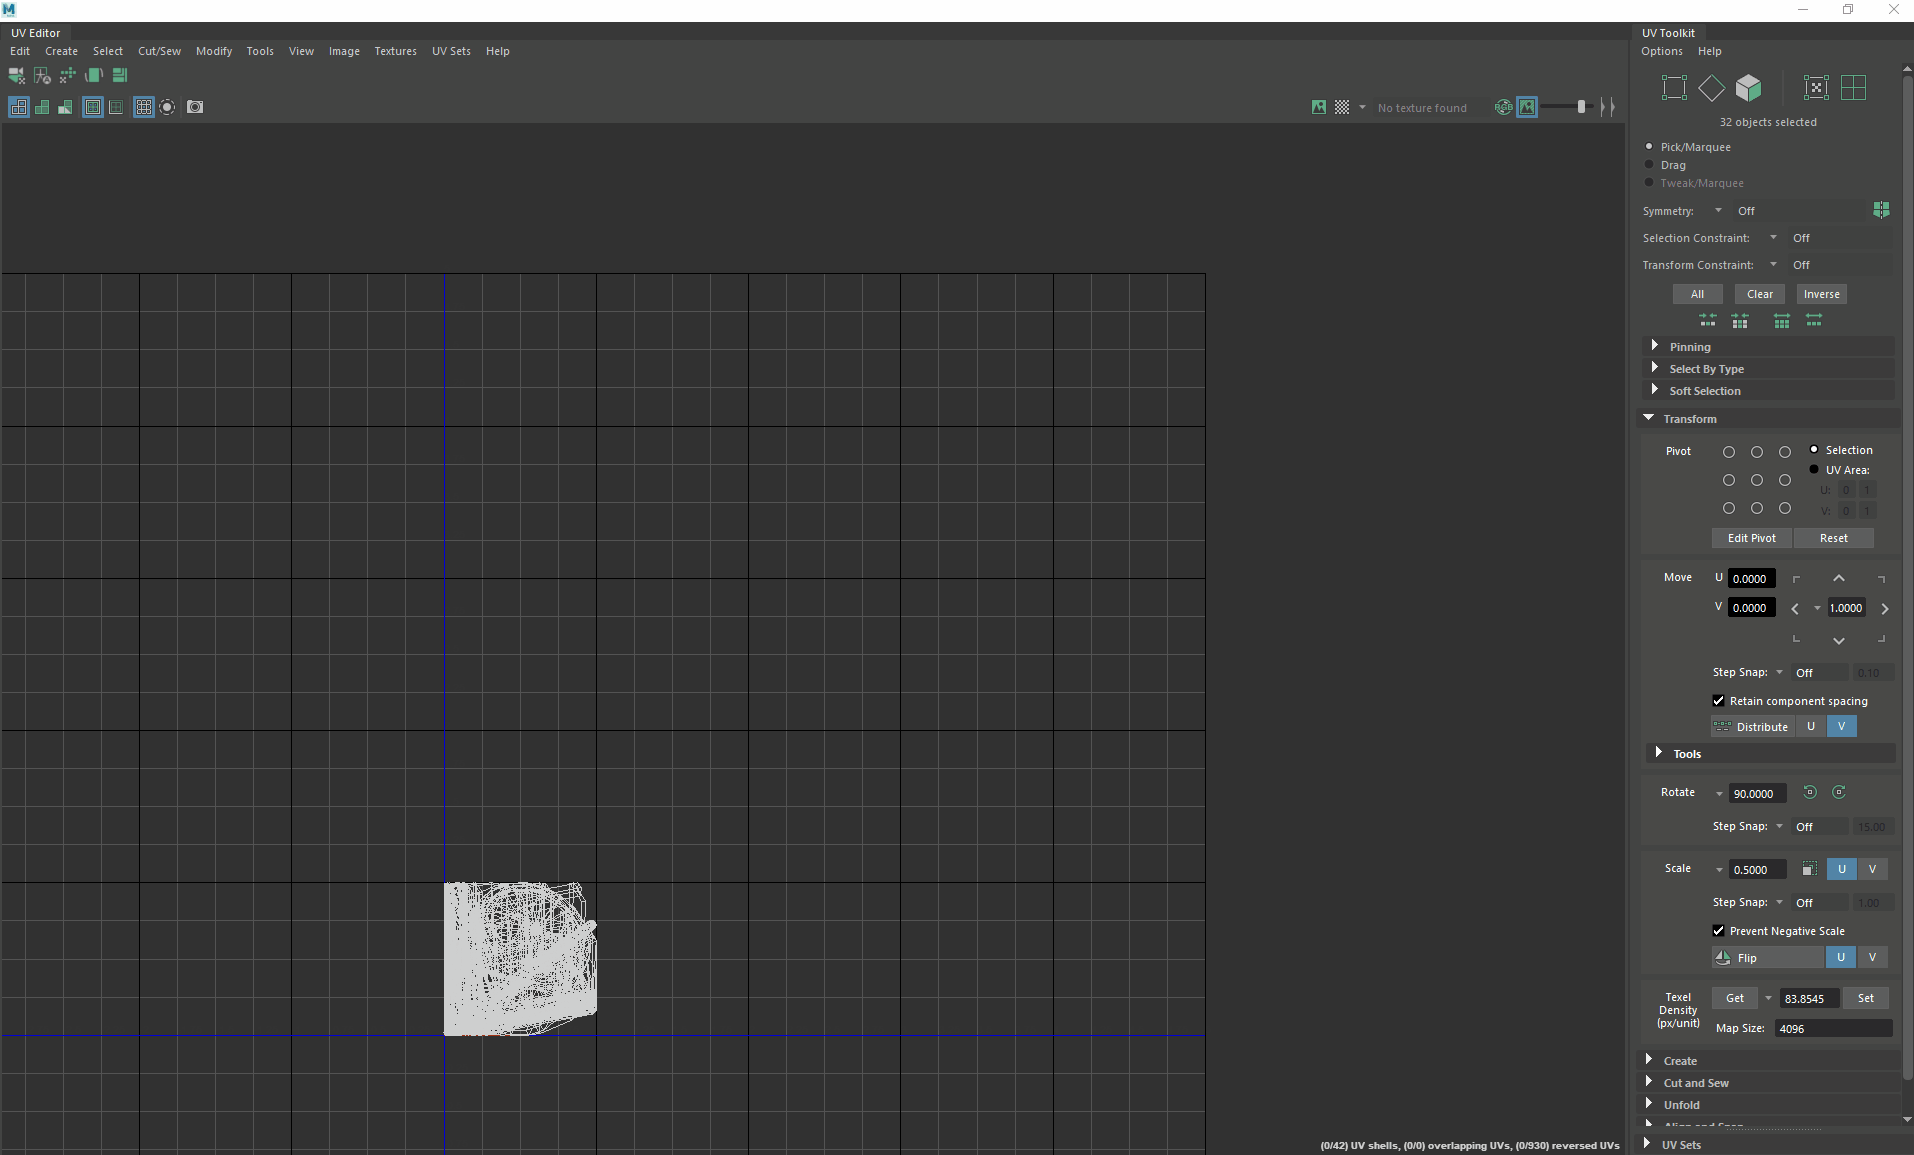
Task: Toggle the UV grid display icon
Action: click(x=144, y=107)
